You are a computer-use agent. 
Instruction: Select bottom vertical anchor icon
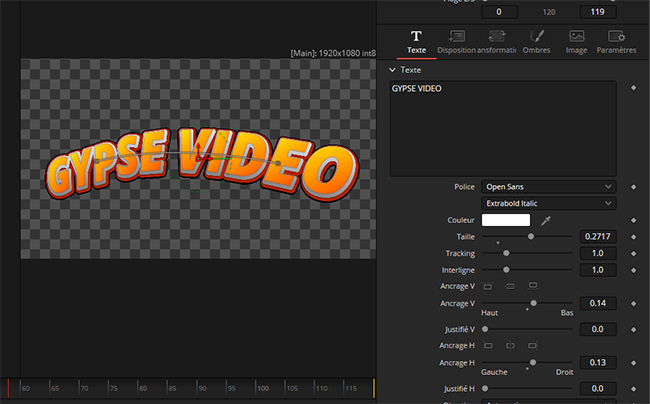(x=533, y=286)
